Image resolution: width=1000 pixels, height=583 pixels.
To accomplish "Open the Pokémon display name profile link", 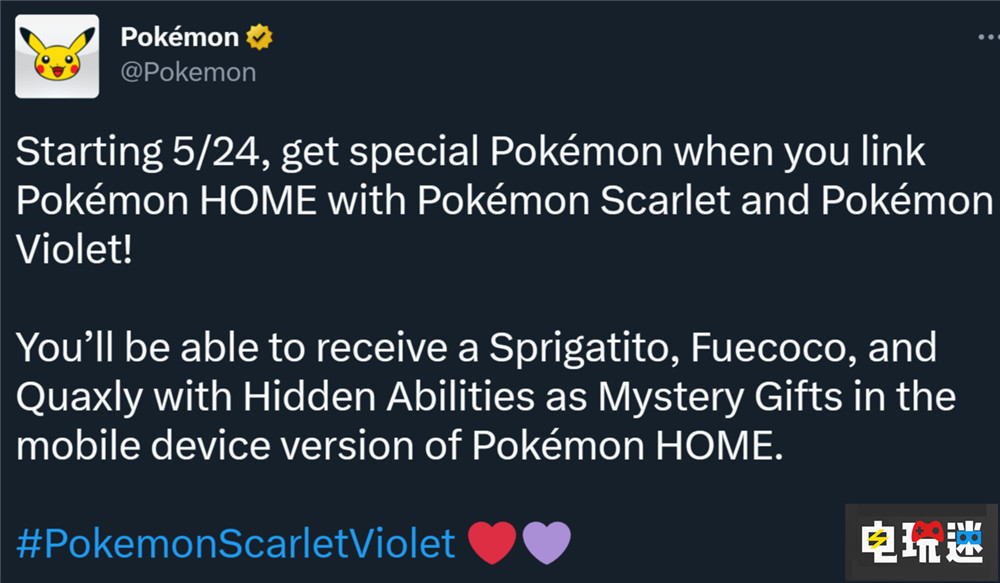I will tap(180, 38).
